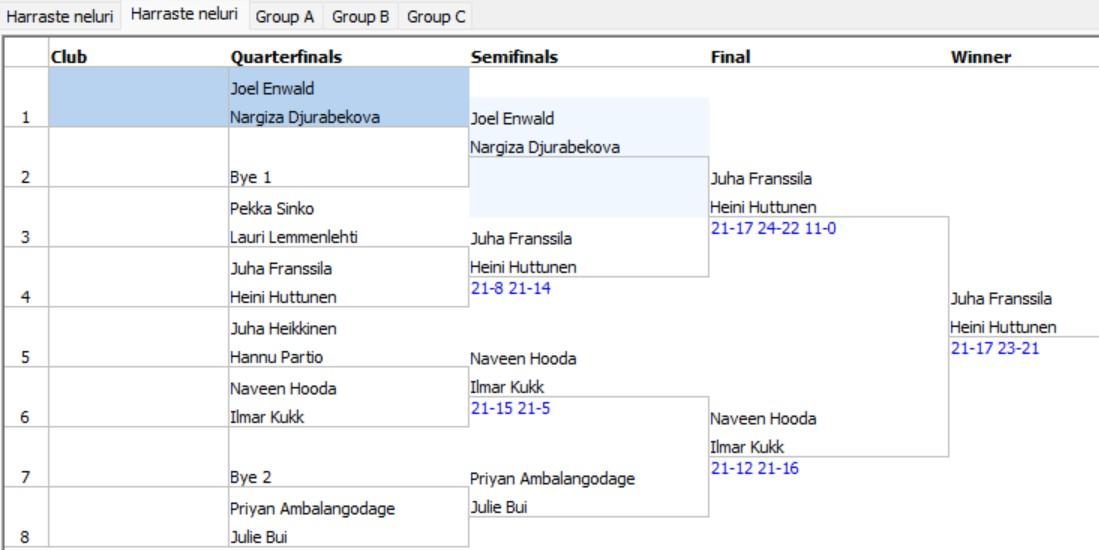Select the Group C tab
This screenshot has height=550, width=1099.
(x=435, y=17)
